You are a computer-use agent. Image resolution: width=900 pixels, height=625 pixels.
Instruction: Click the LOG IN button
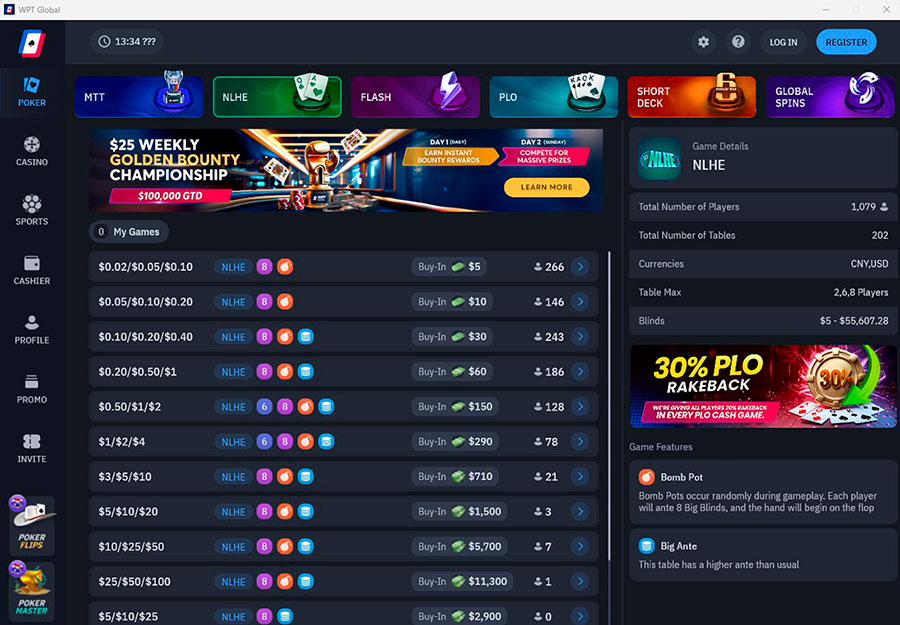click(783, 42)
